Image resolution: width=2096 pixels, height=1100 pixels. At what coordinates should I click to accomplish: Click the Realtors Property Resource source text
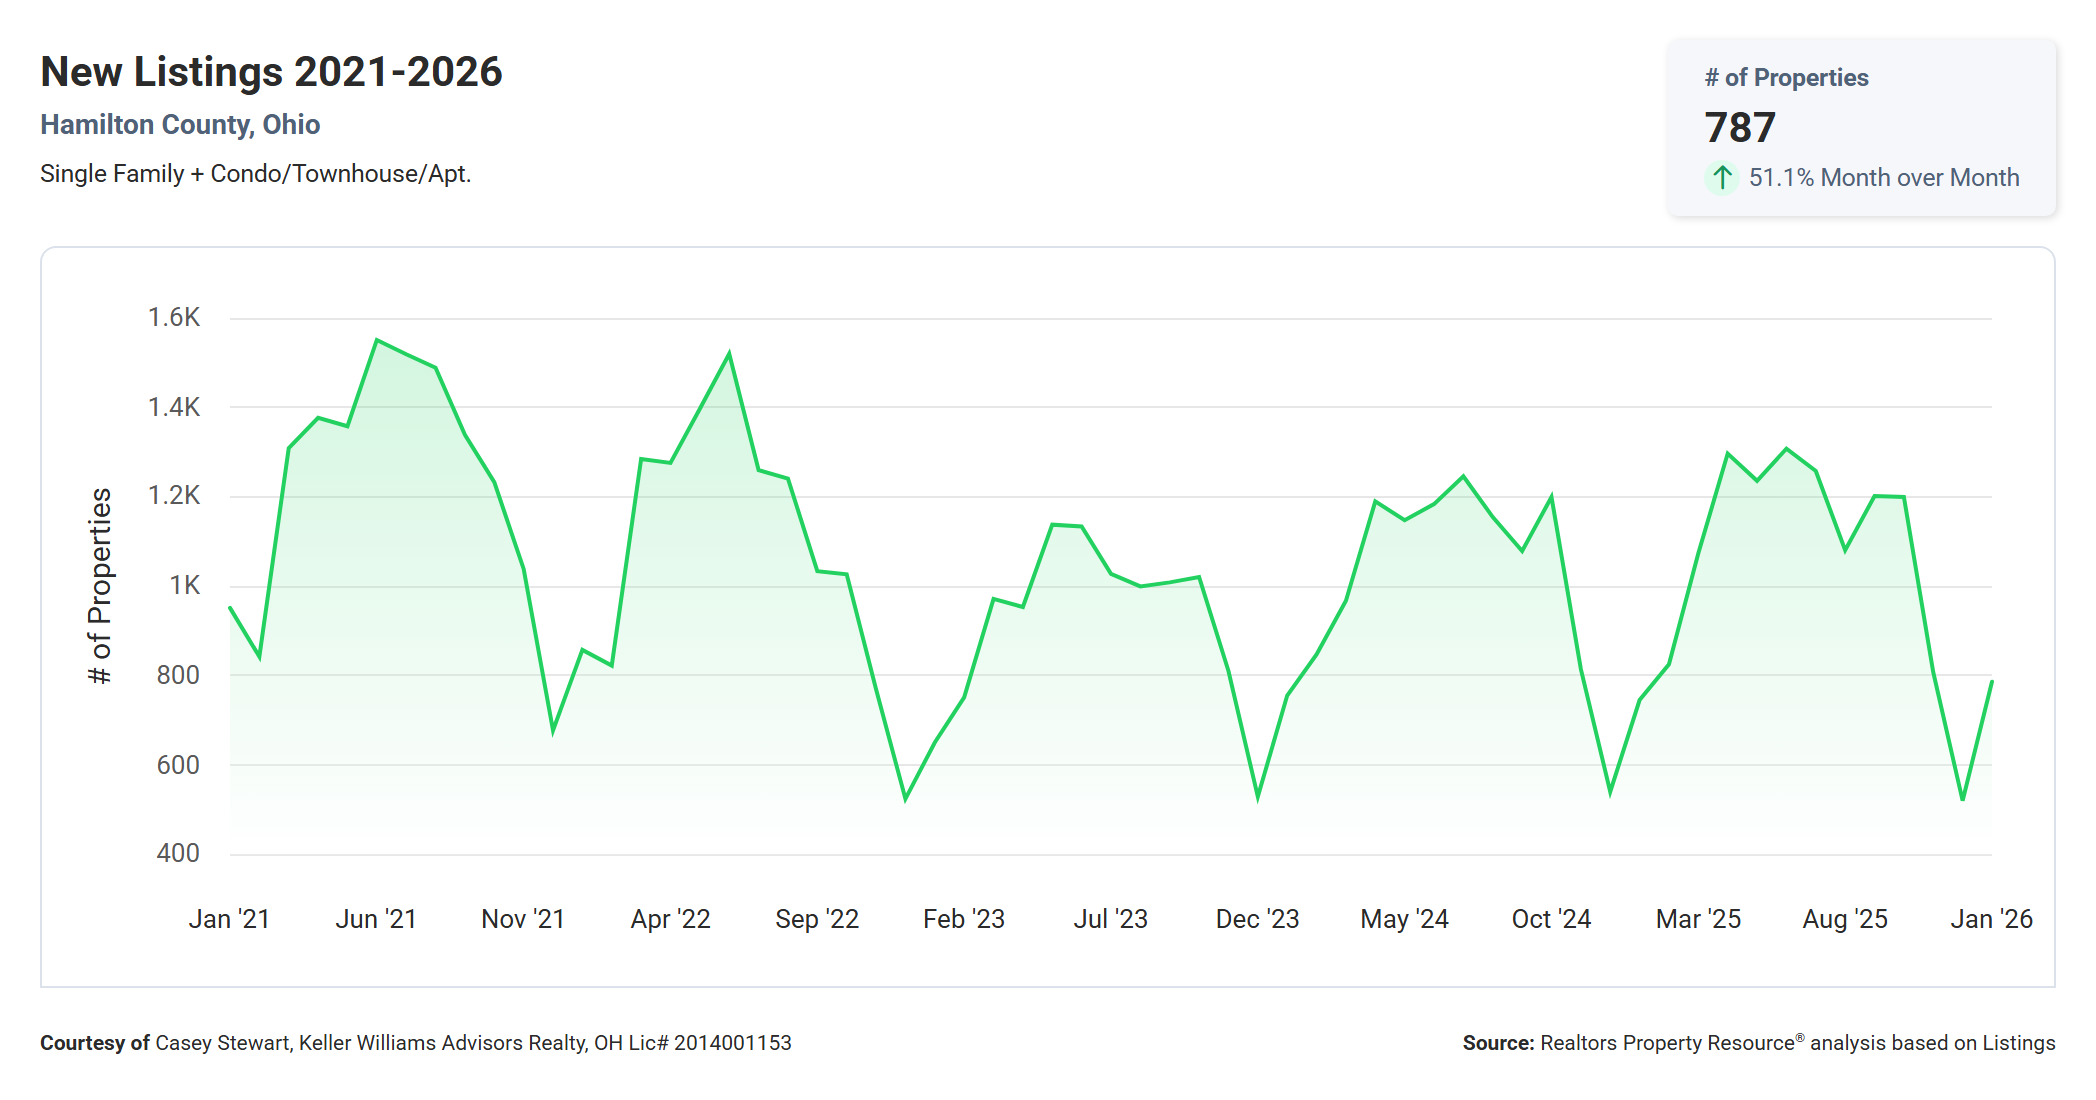(x=1759, y=1042)
